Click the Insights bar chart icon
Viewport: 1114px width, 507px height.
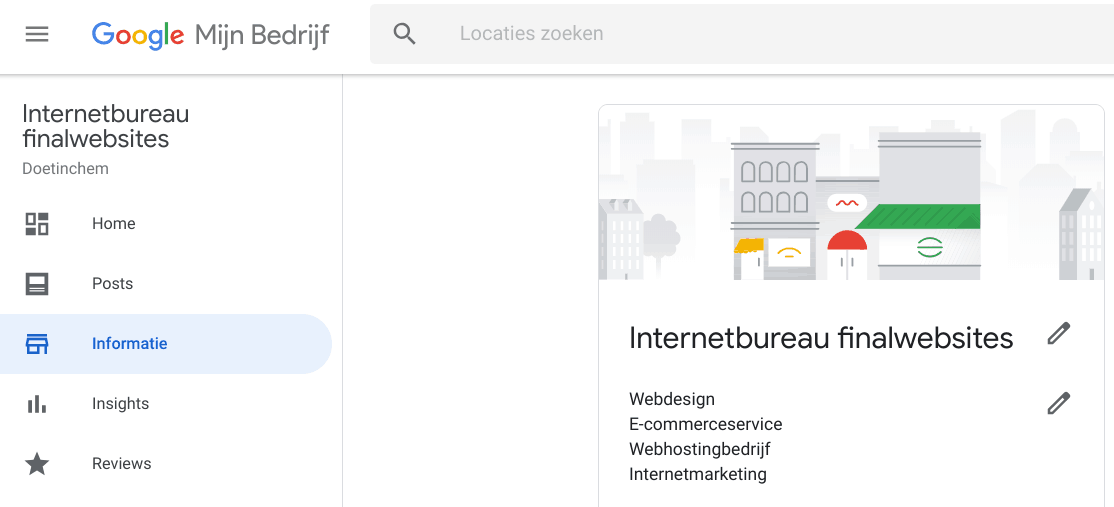pyautogui.click(x=37, y=404)
